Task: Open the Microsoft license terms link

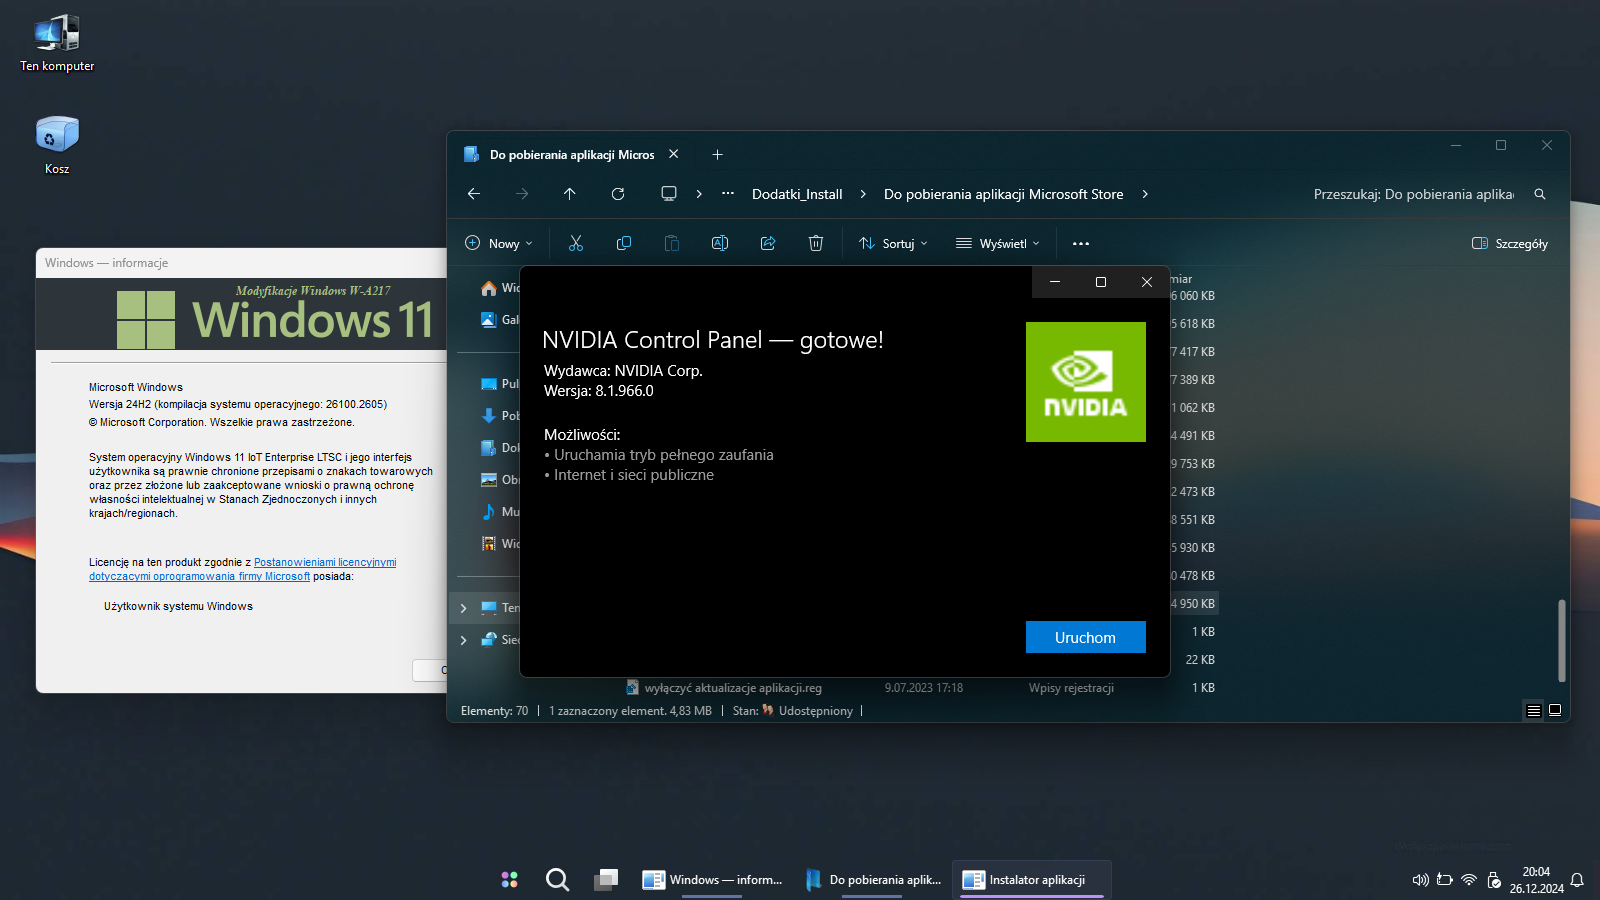Action: pos(325,563)
